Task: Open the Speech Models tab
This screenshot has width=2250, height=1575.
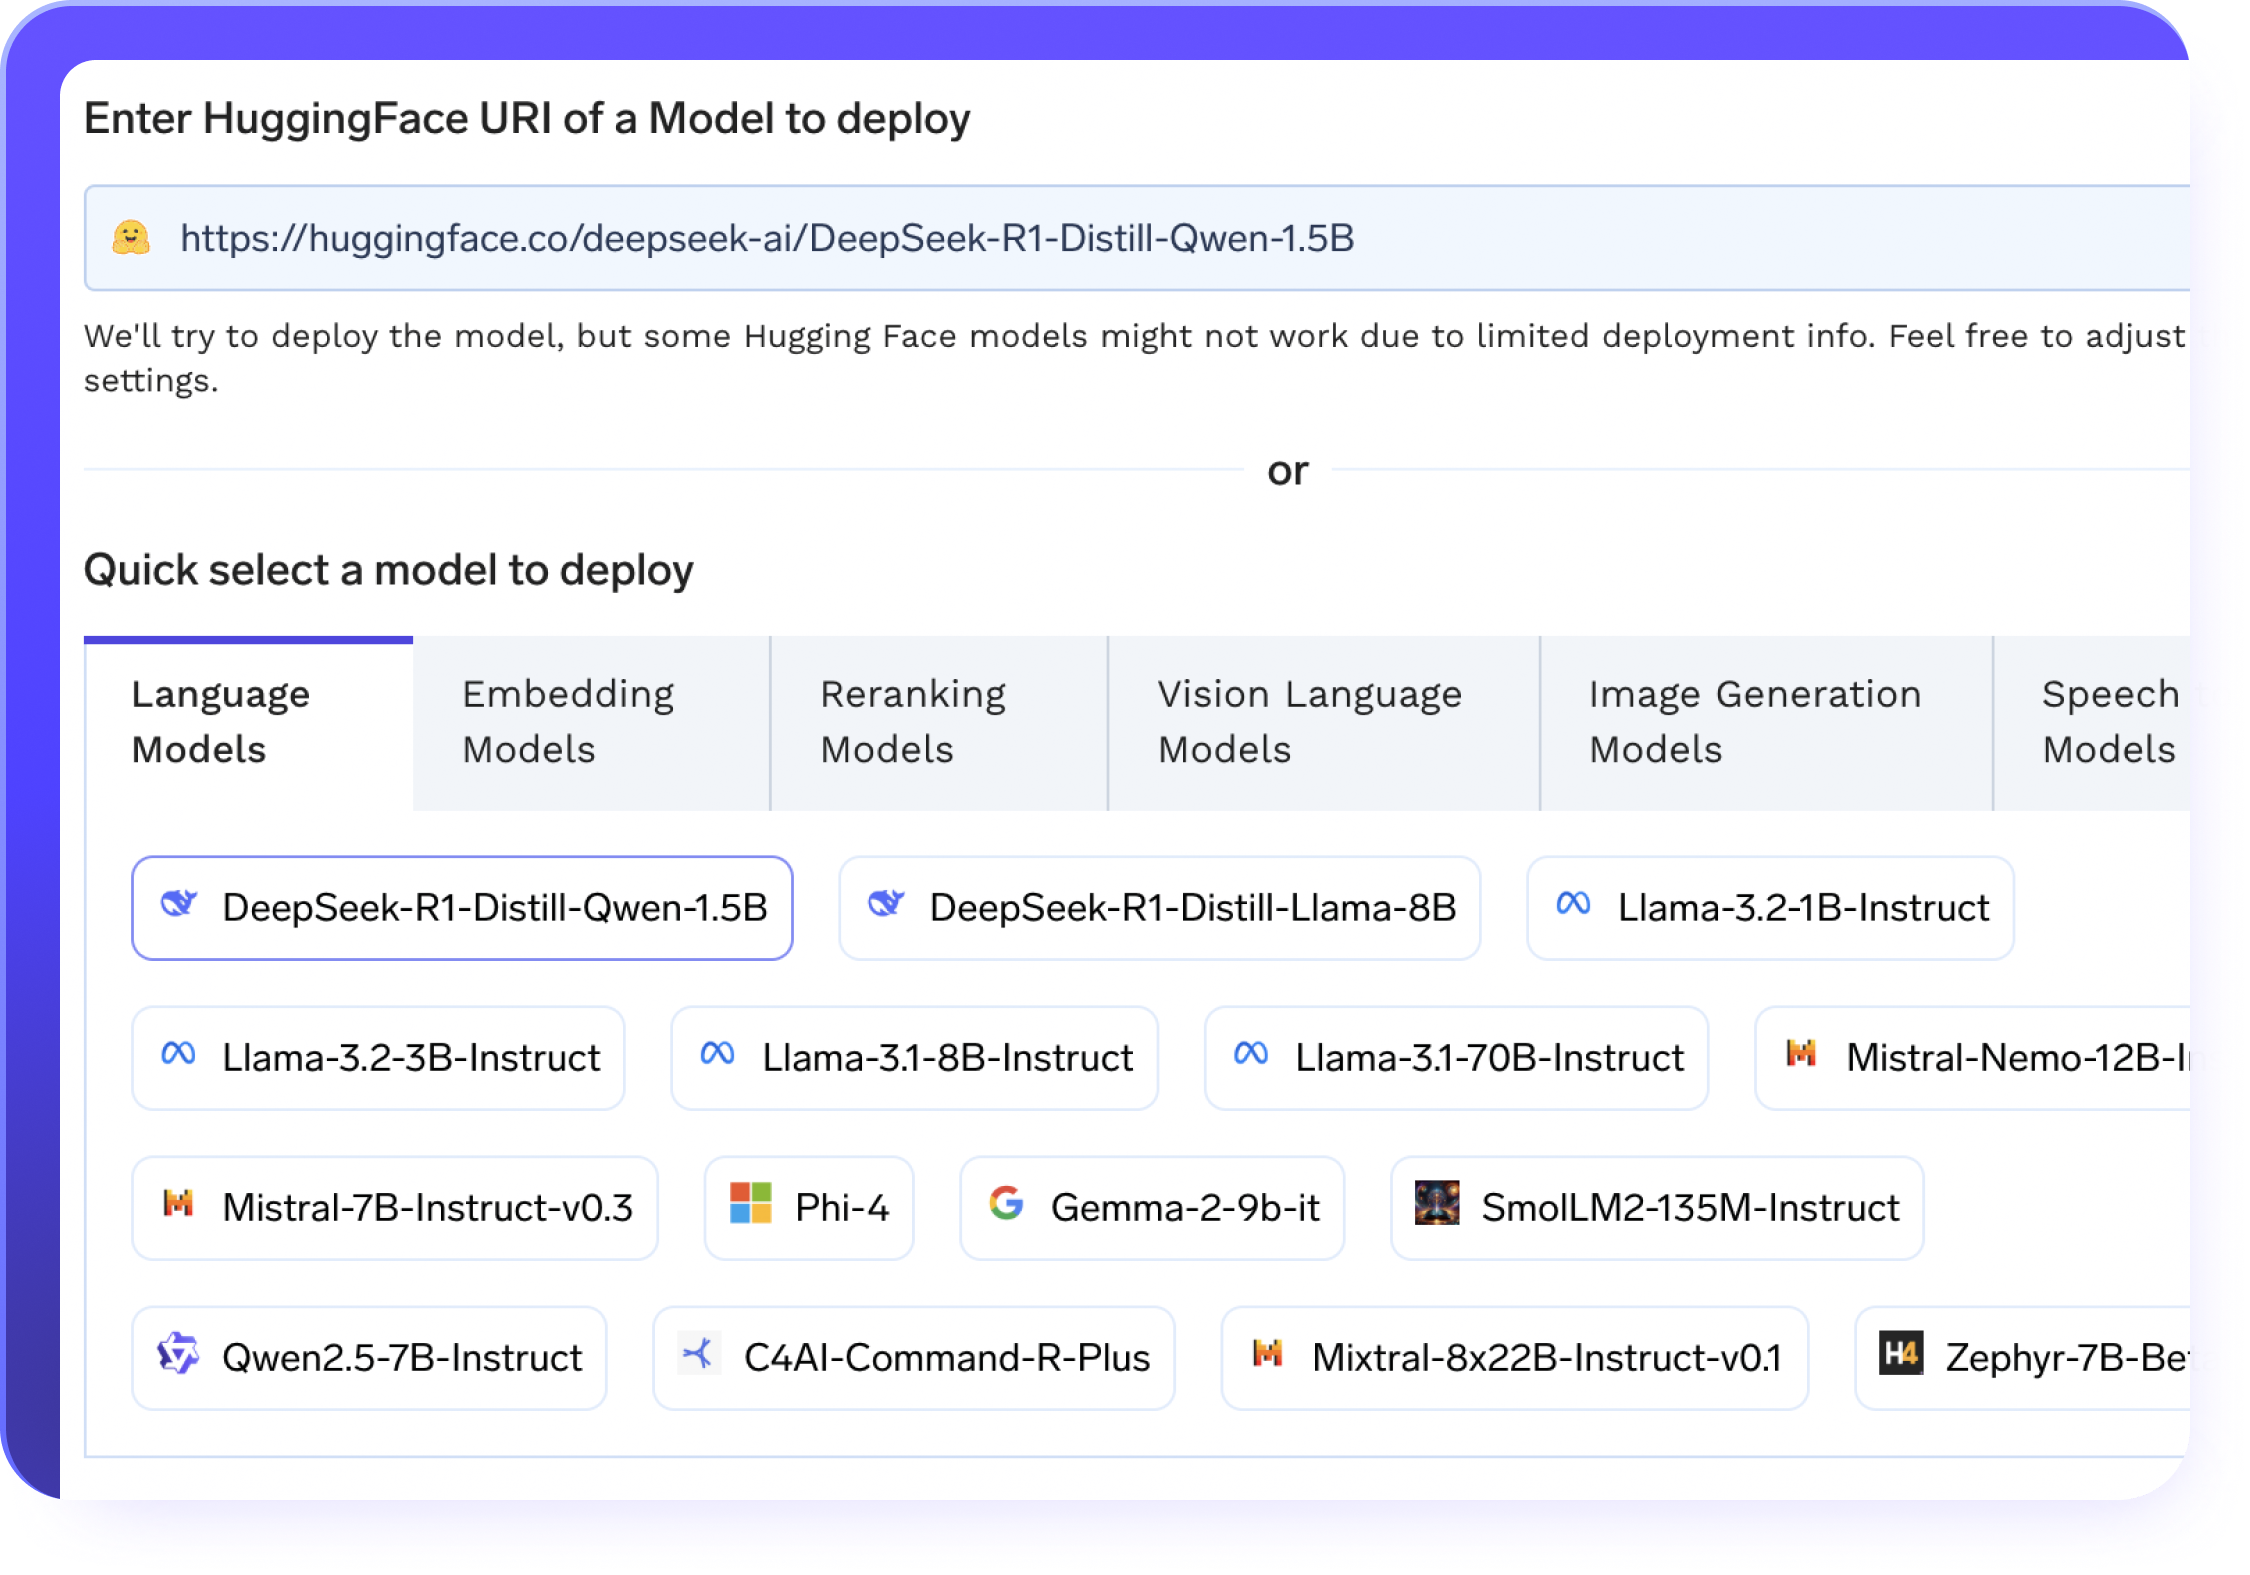Action: (x=2092, y=722)
